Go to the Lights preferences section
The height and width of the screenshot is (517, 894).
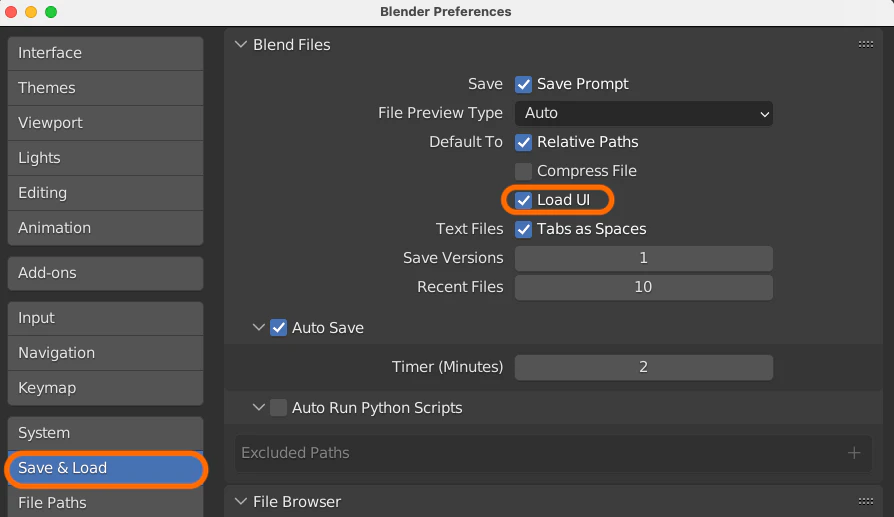coord(105,158)
